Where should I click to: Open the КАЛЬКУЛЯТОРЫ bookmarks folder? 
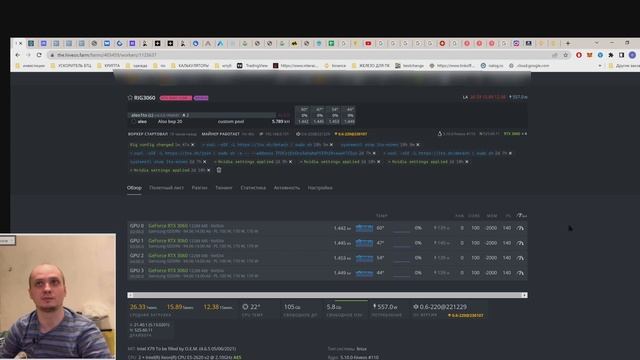tap(190, 65)
